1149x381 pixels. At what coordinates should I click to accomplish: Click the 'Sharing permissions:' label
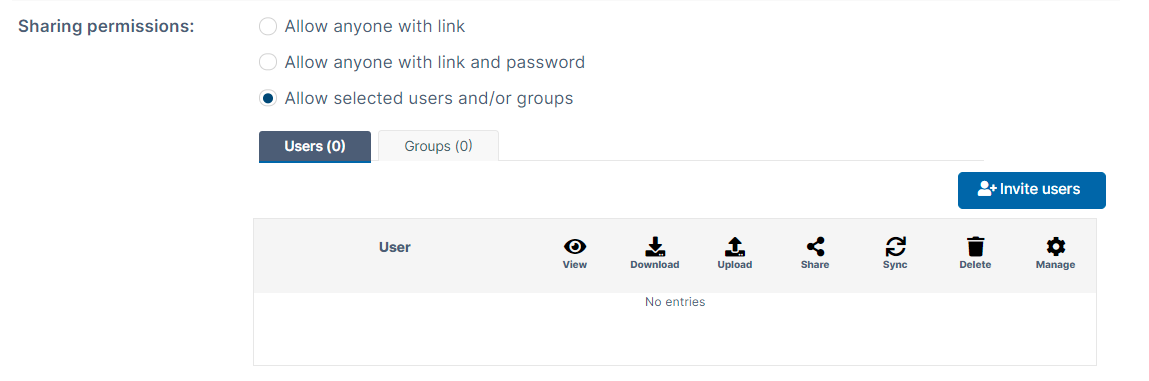click(x=106, y=26)
